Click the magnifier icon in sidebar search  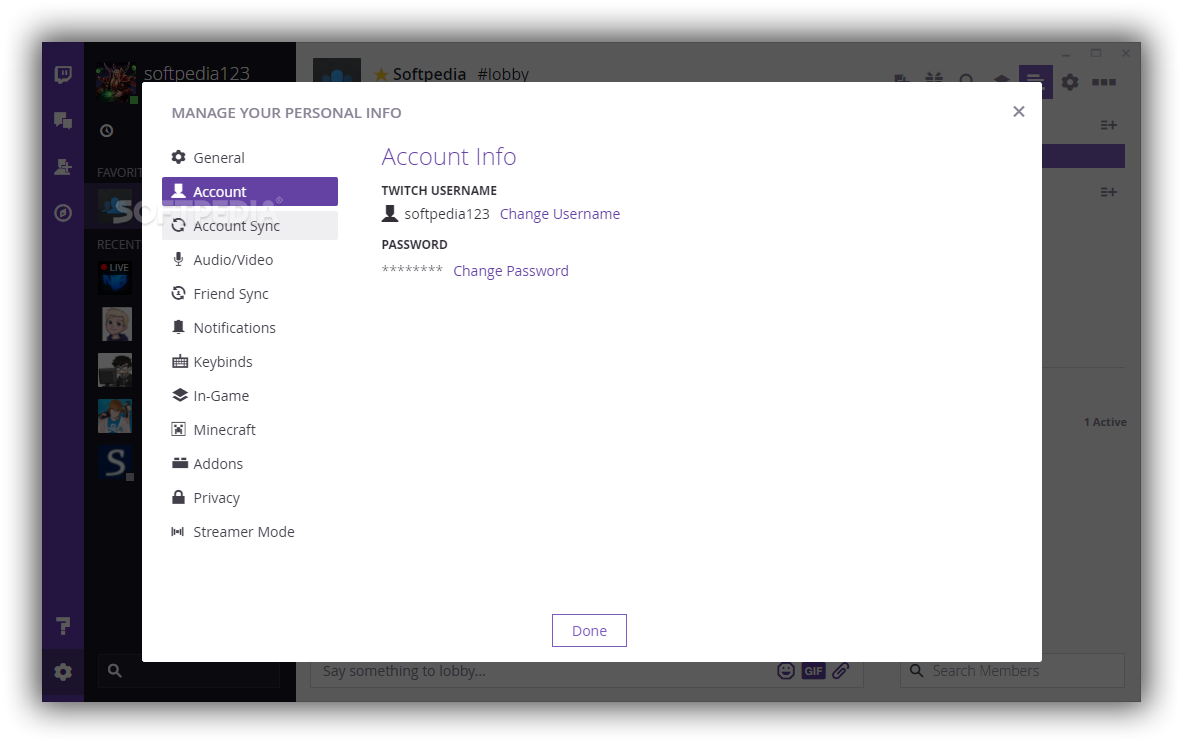coord(115,670)
